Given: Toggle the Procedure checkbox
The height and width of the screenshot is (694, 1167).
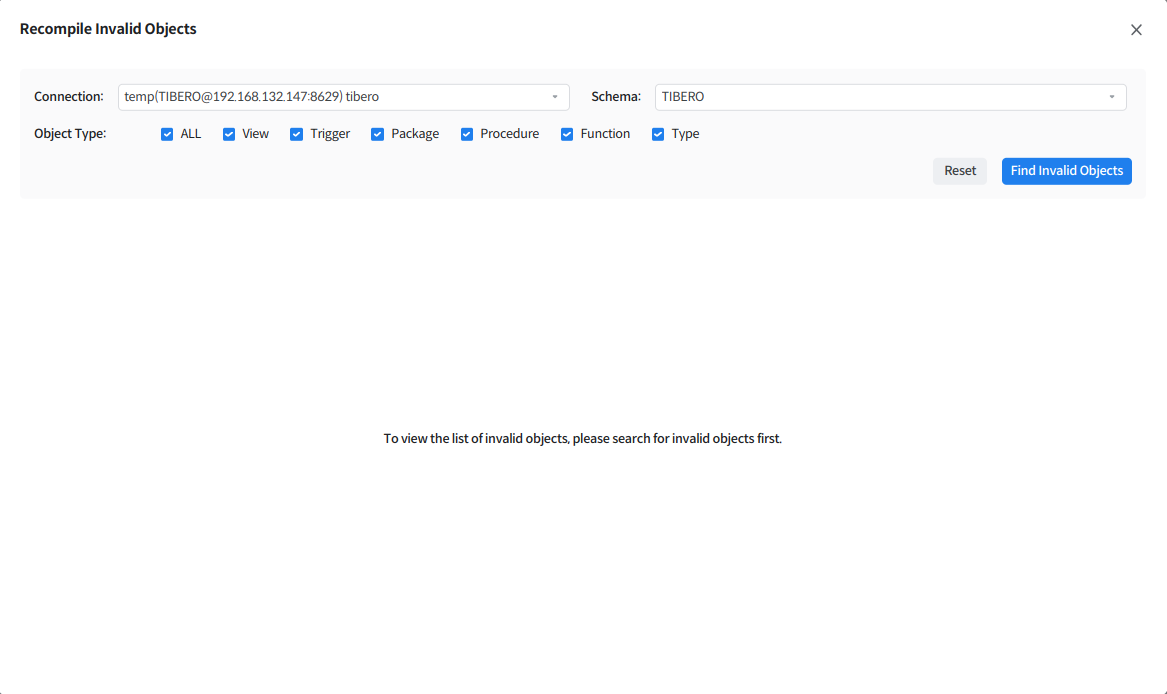Looking at the screenshot, I should (467, 134).
